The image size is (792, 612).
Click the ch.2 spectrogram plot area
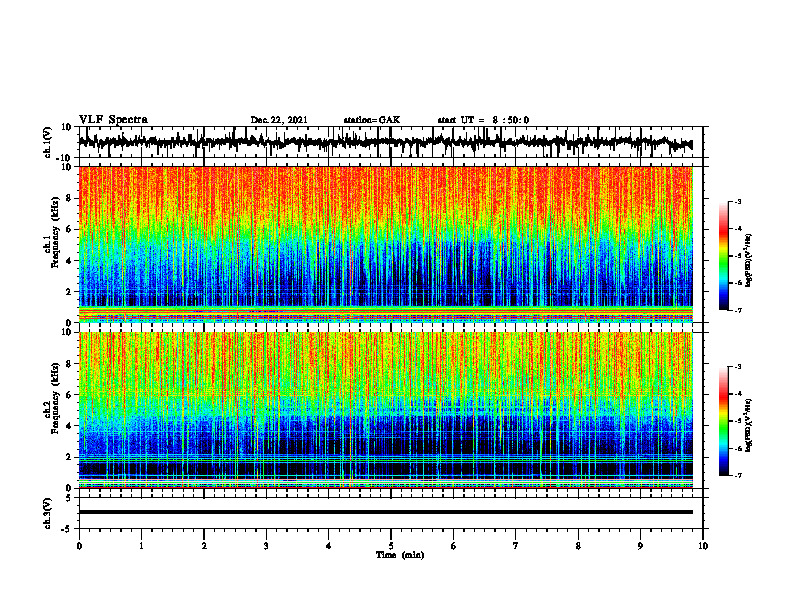[x=386, y=410]
